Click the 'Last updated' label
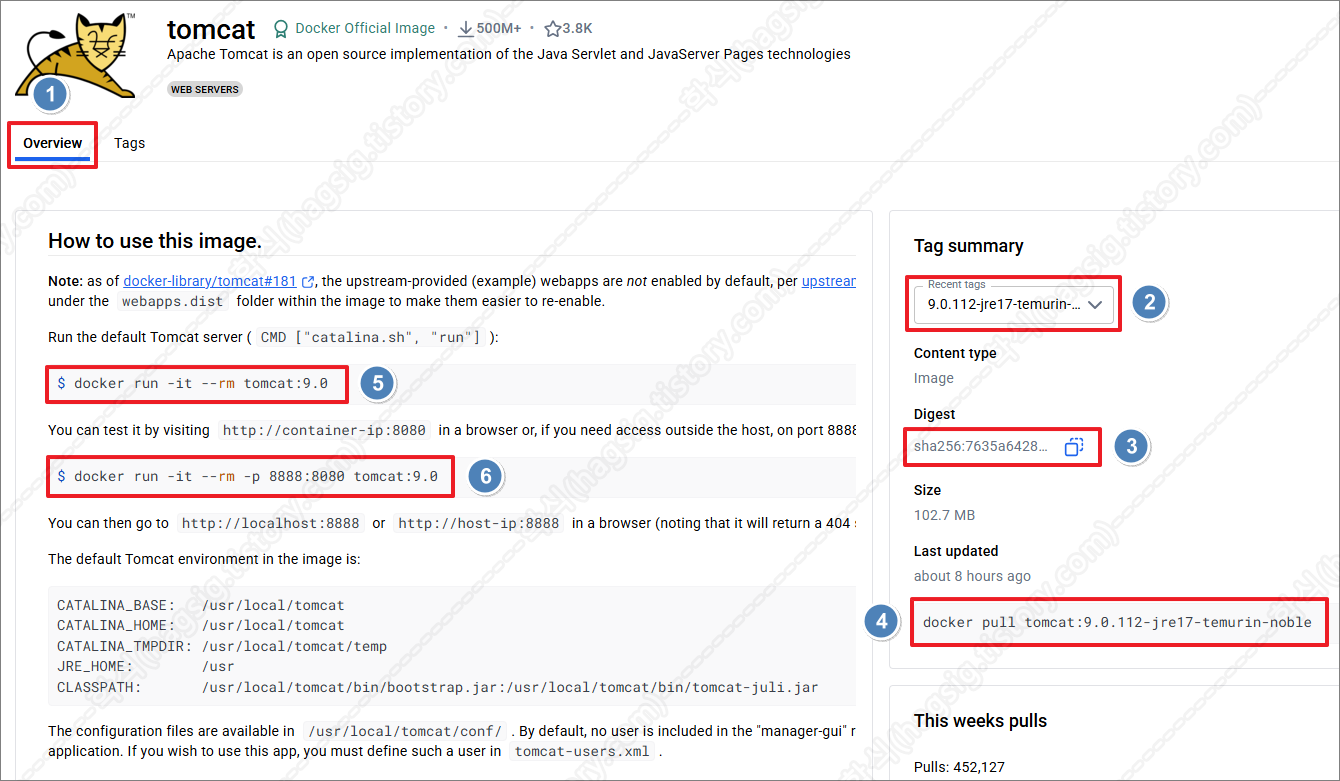 click(956, 551)
